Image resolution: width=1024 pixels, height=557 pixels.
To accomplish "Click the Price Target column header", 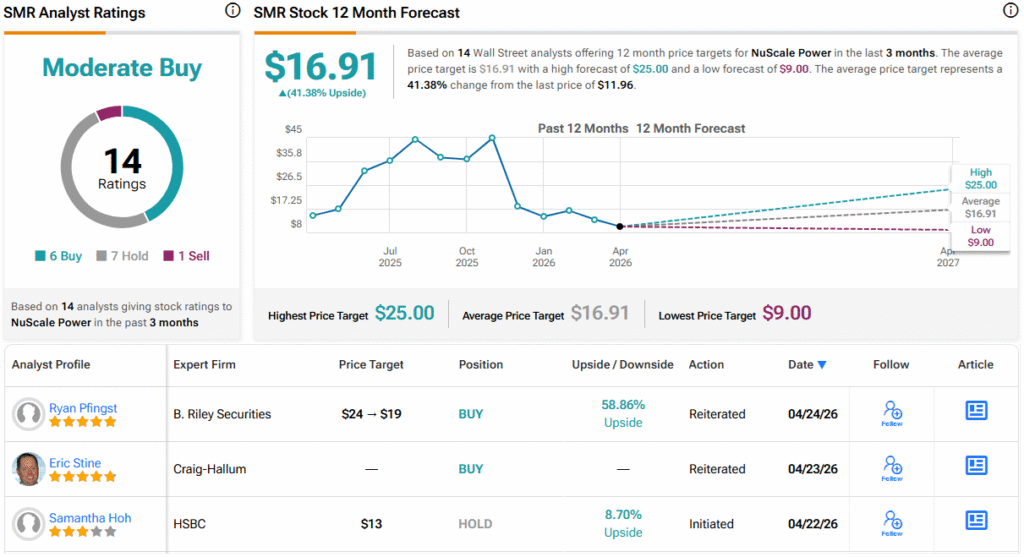I will [x=371, y=365].
